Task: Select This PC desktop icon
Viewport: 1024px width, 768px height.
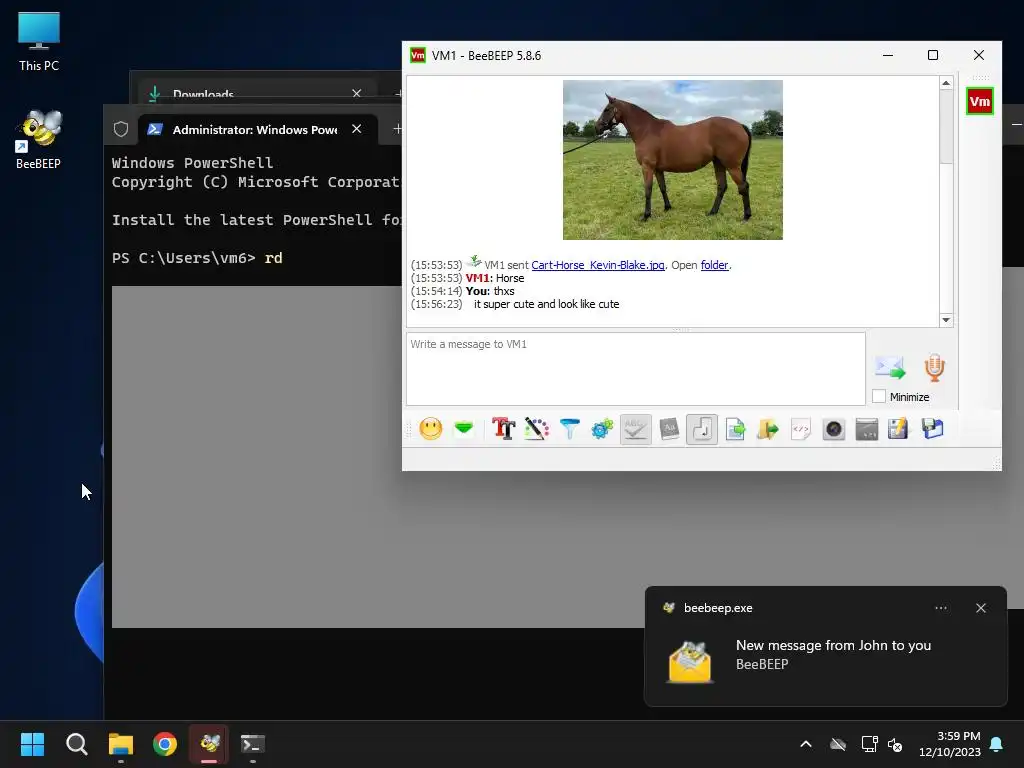Action: point(39,41)
